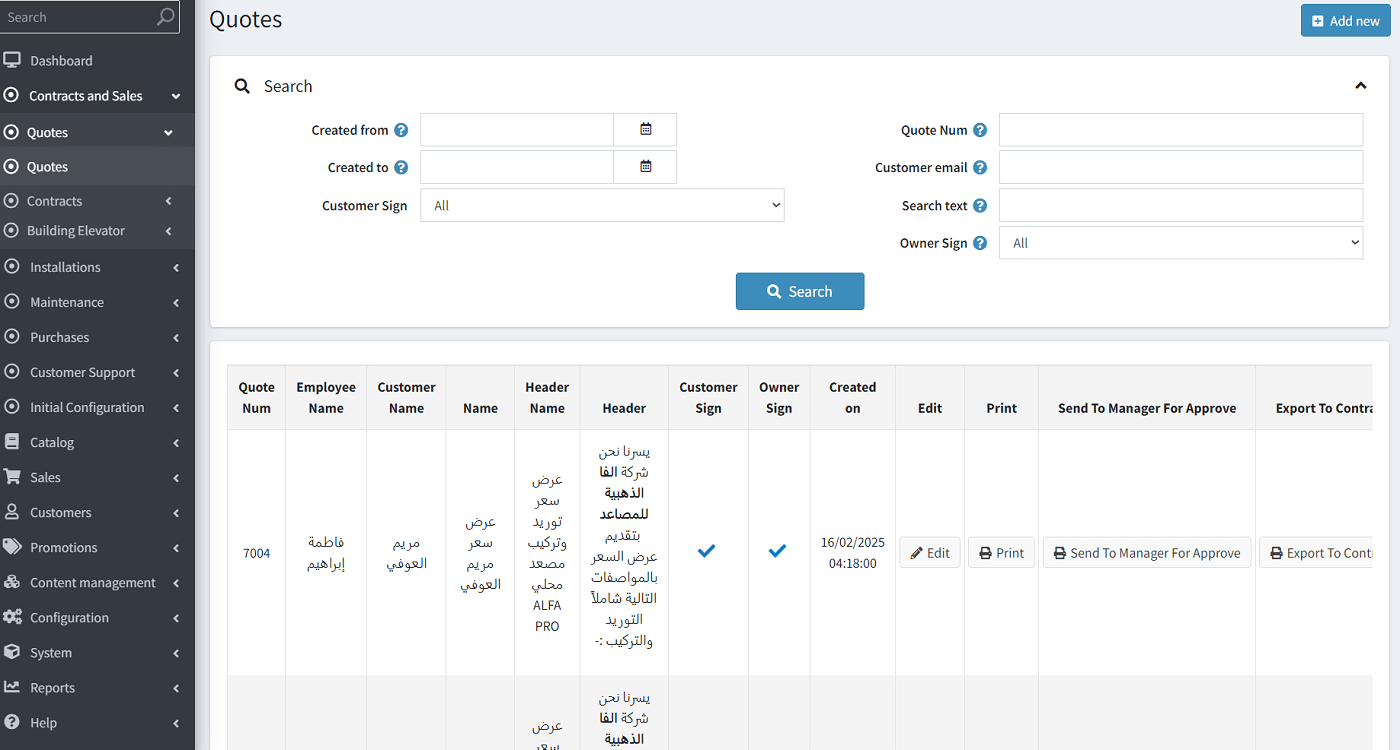Collapse the Contracts and Sales menu arrow

tap(176, 96)
